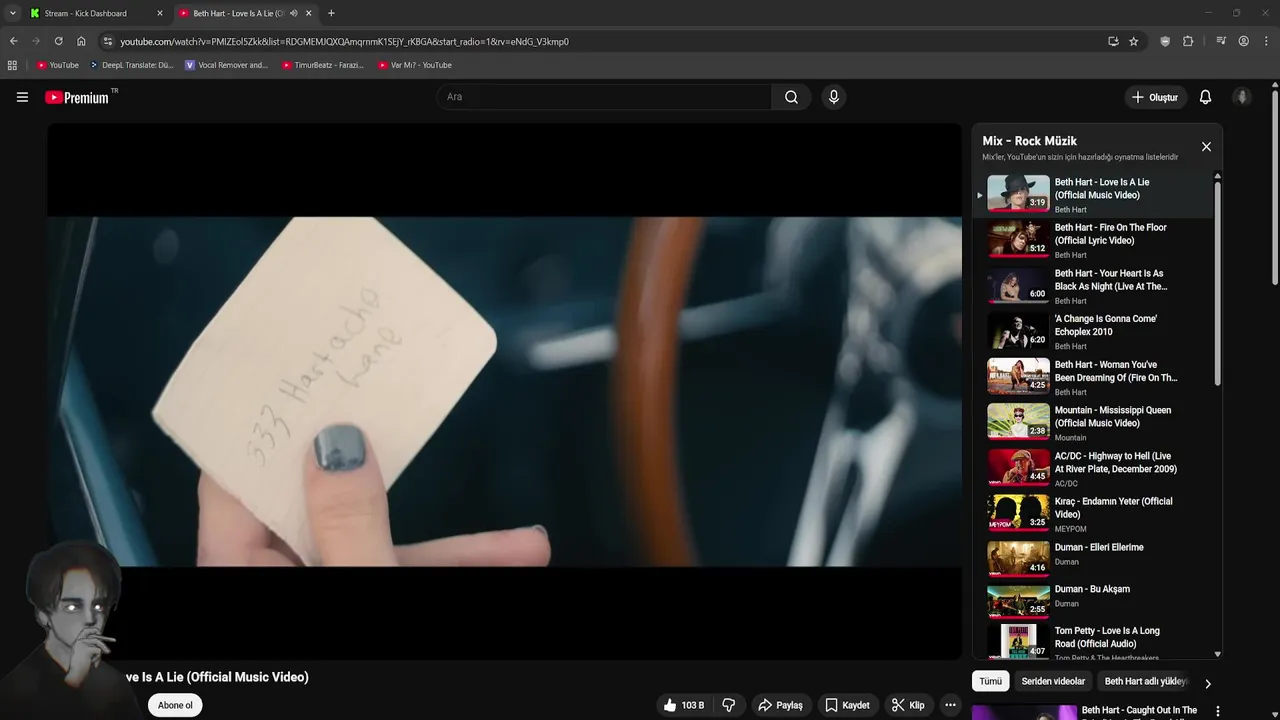Open more actions three-dot menu under video

(x=950, y=705)
